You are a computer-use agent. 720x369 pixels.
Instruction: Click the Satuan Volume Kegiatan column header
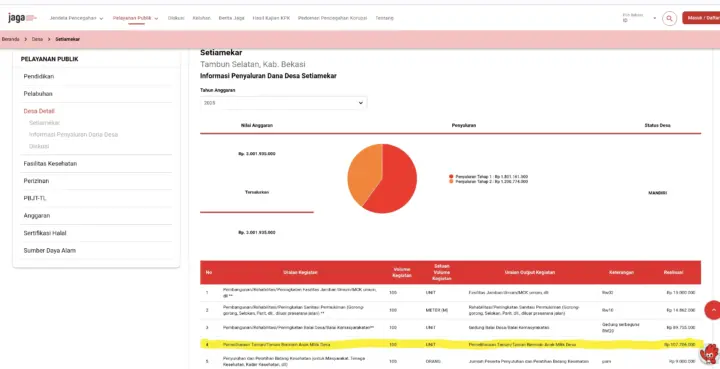(441, 273)
